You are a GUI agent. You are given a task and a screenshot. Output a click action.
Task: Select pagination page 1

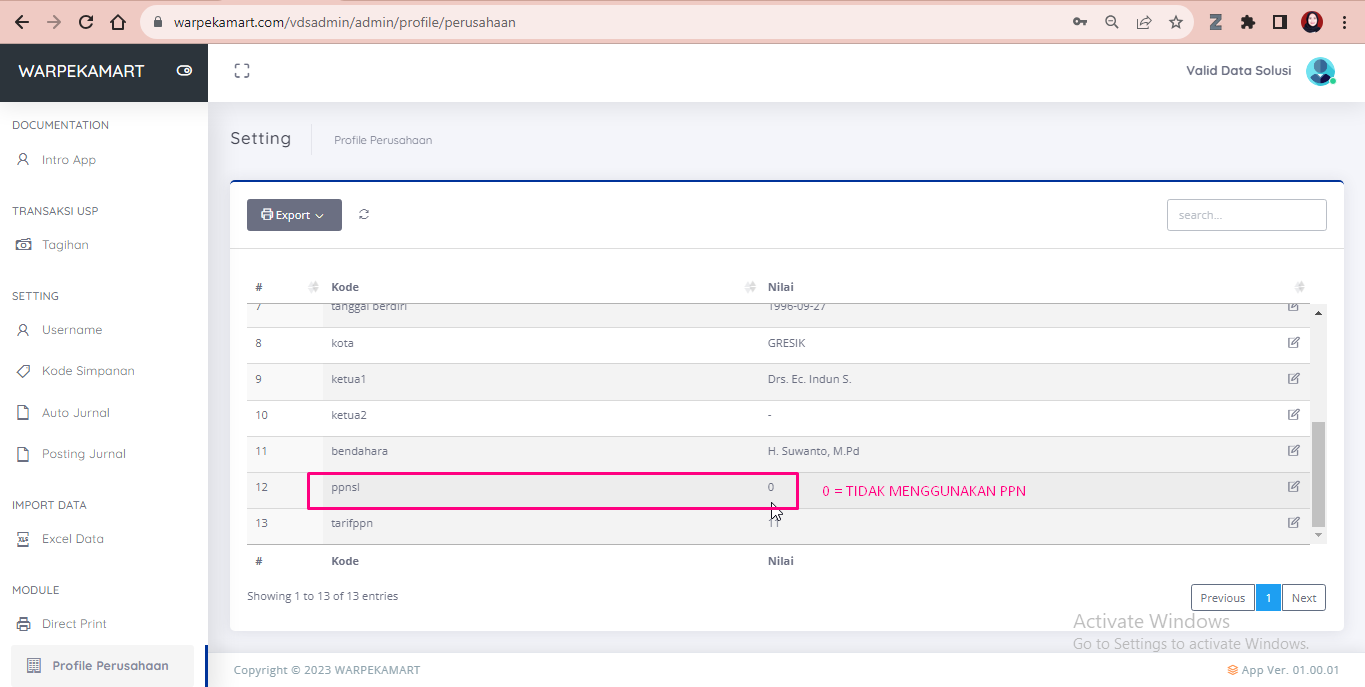[x=1268, y=598]
